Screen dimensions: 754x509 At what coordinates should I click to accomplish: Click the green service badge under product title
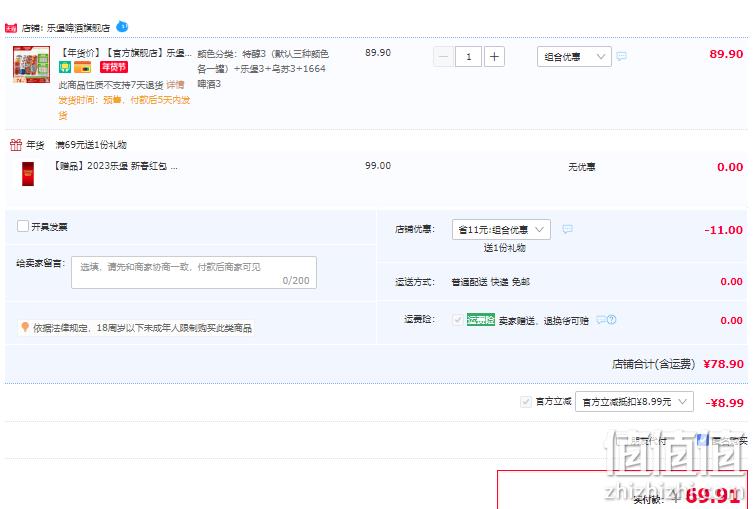coord(65,67)
